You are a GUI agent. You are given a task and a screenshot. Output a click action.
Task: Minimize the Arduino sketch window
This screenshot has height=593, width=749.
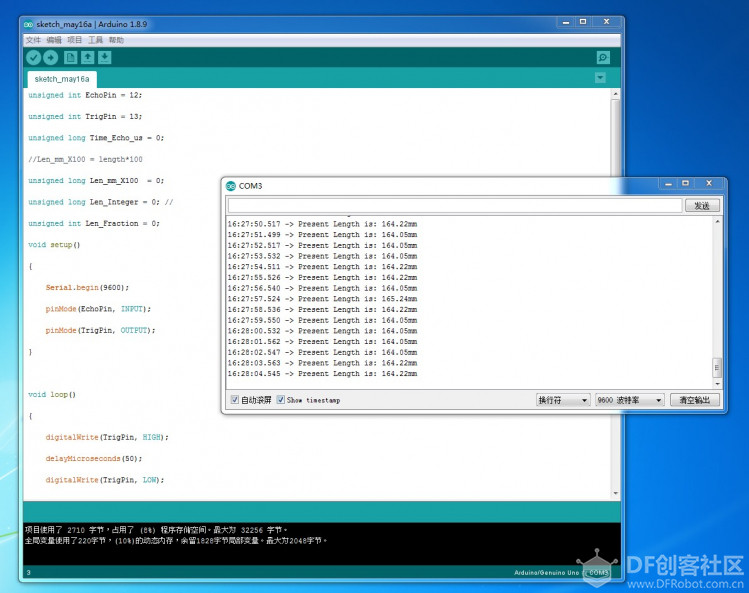tap(566, 22)
